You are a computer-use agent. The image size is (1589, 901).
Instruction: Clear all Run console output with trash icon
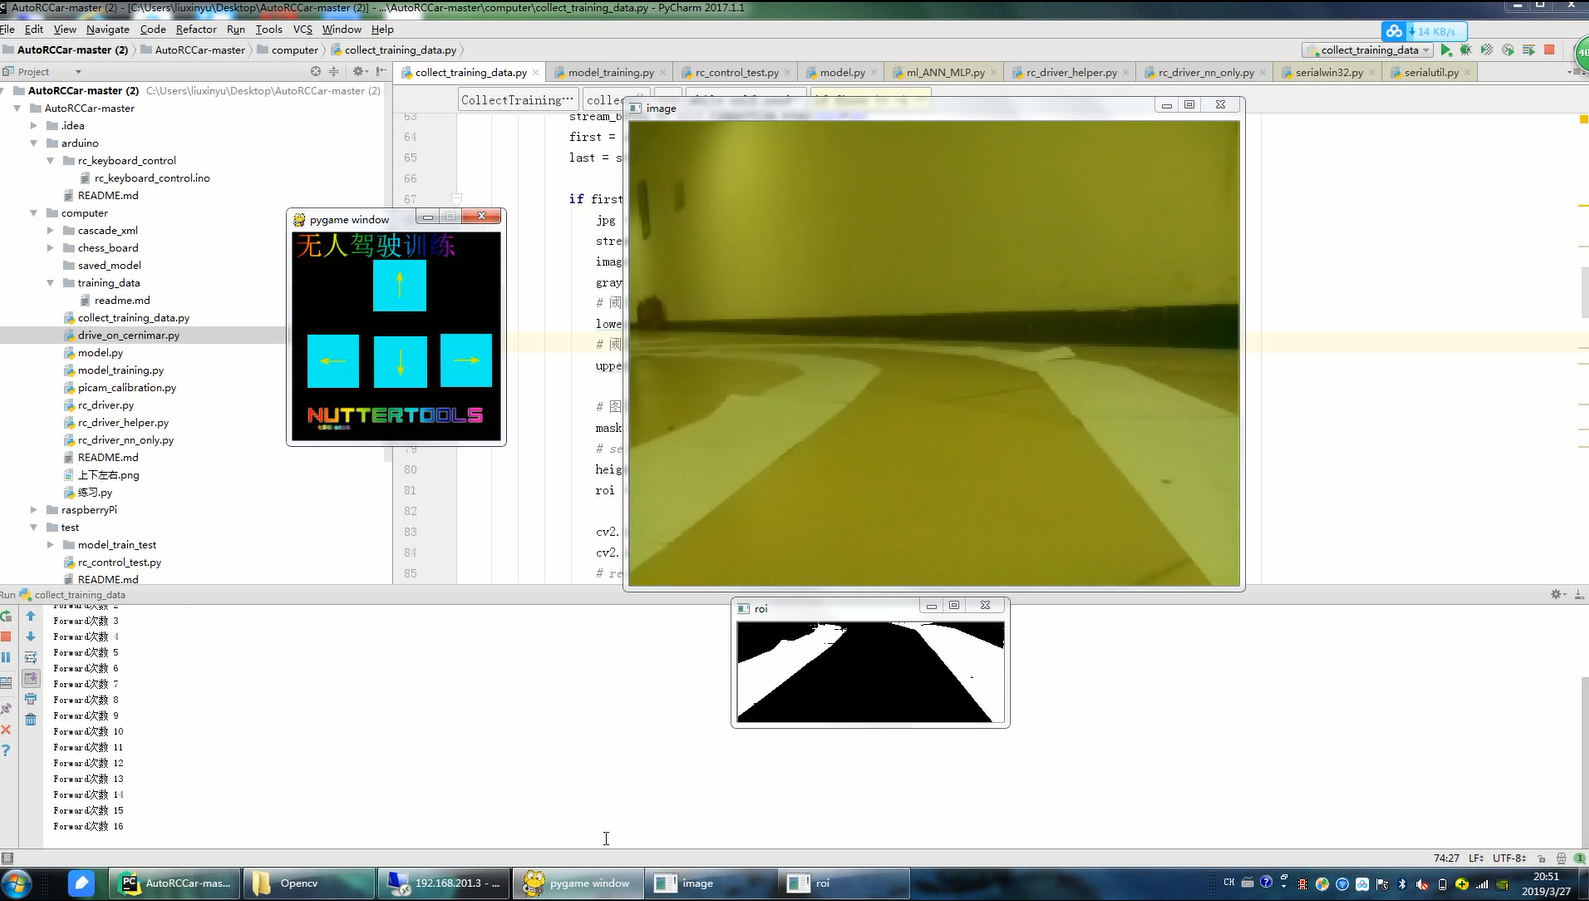coord(30,719)
